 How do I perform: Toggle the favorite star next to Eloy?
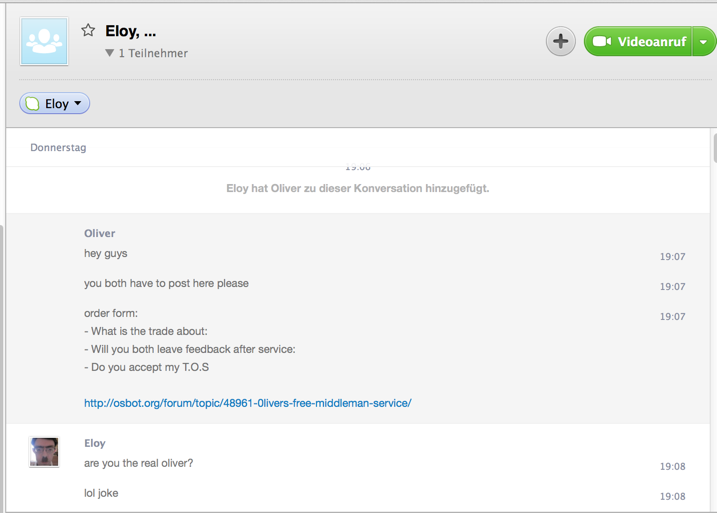[x=88, y=31]
